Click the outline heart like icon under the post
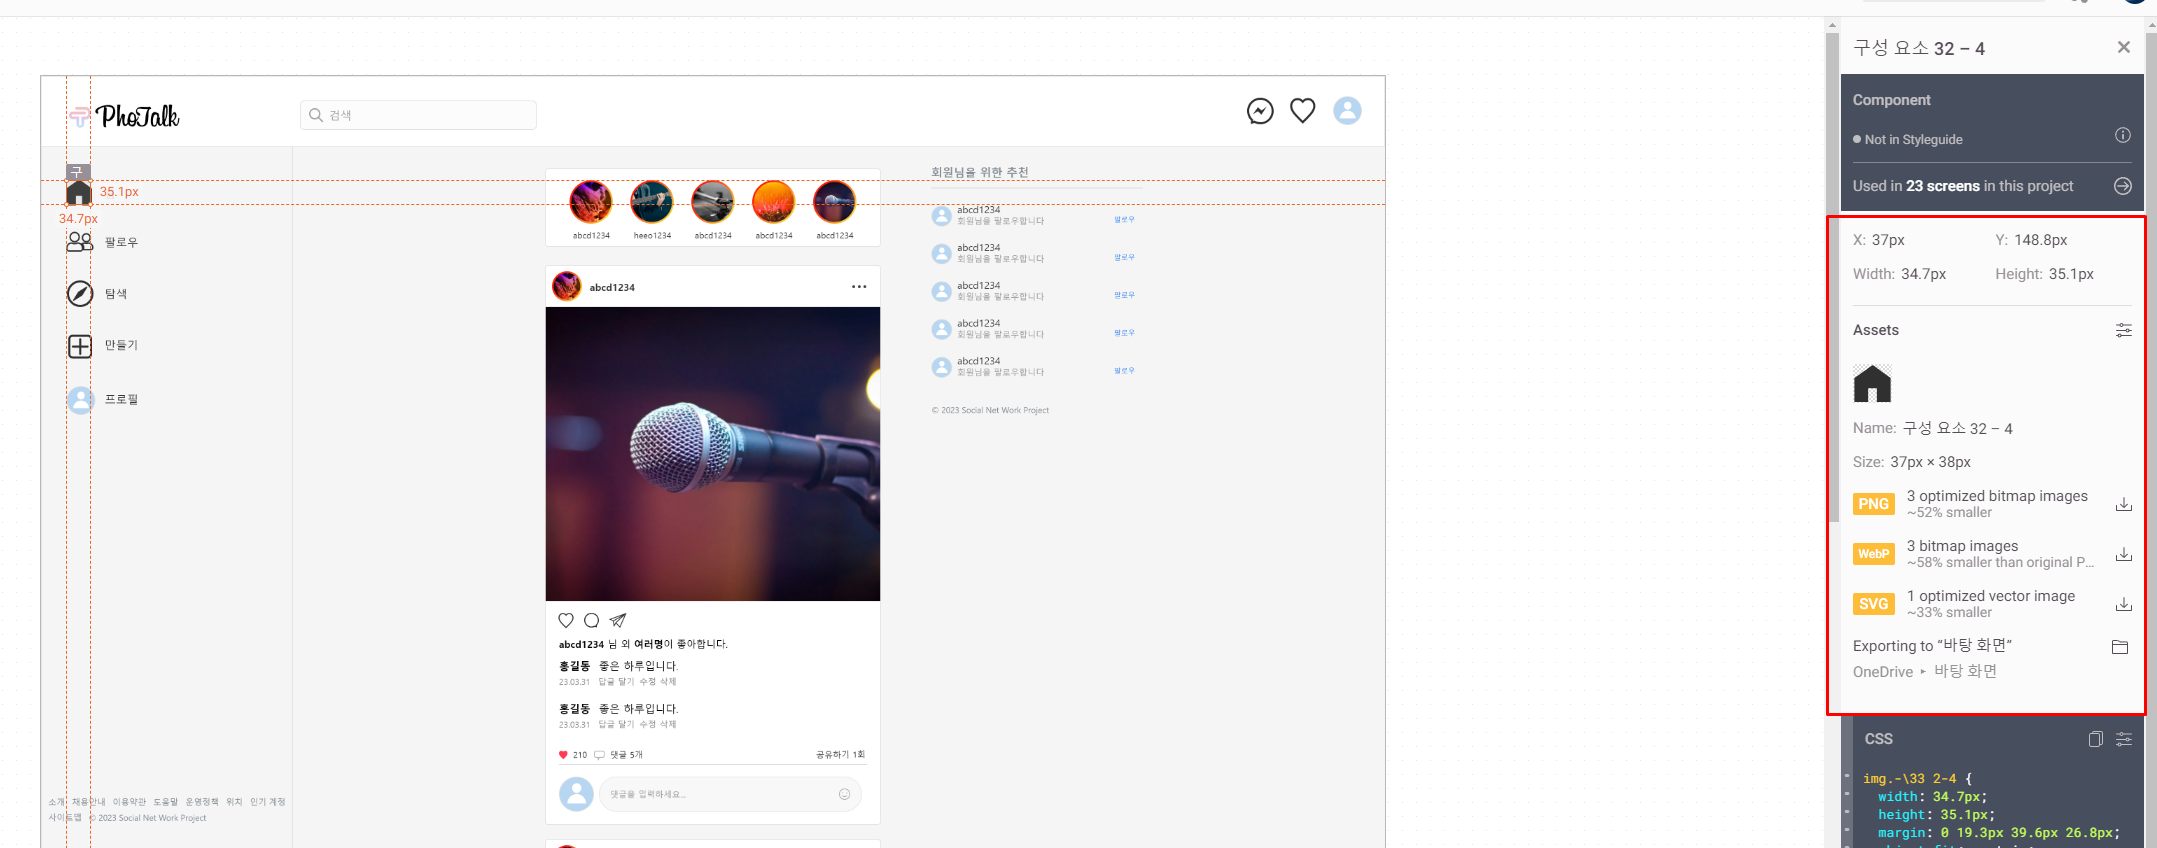Screen dimensions: 2157x848 click(566, 620)
